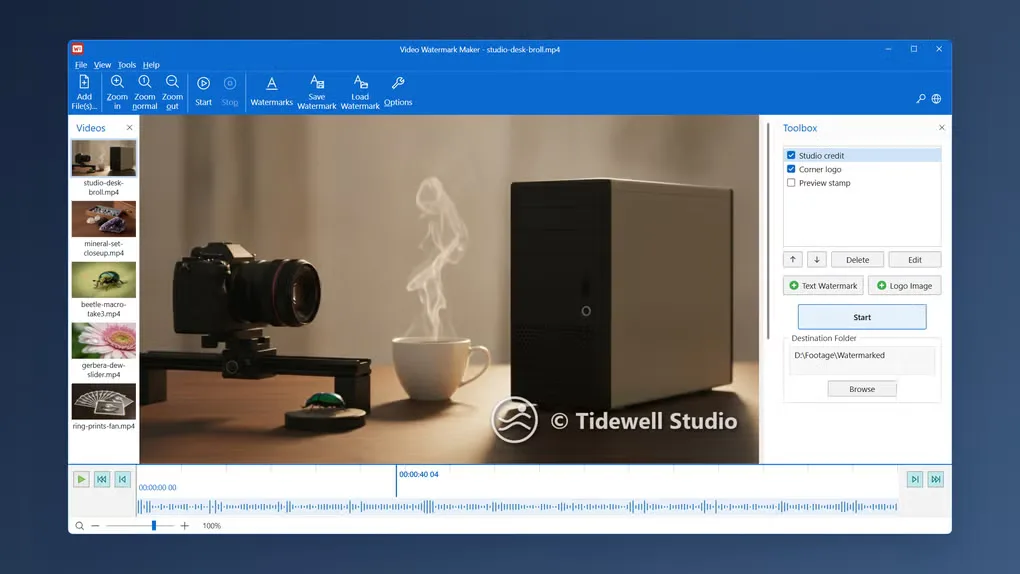Click the timeline zoom slider handle
Viewport: 1020px width, 574px height.
coord(154,526)
